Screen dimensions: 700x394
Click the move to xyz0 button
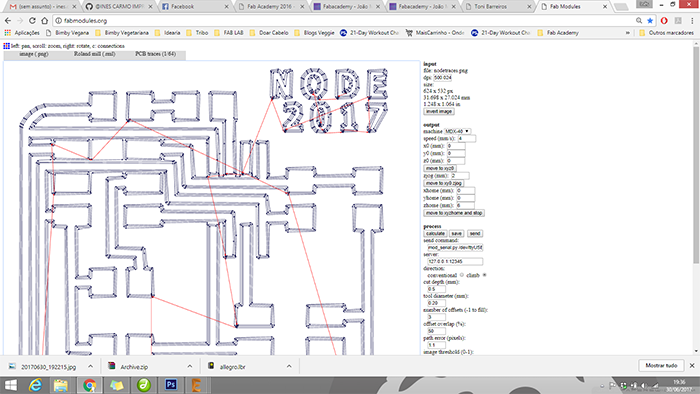[x=440, y=168]
